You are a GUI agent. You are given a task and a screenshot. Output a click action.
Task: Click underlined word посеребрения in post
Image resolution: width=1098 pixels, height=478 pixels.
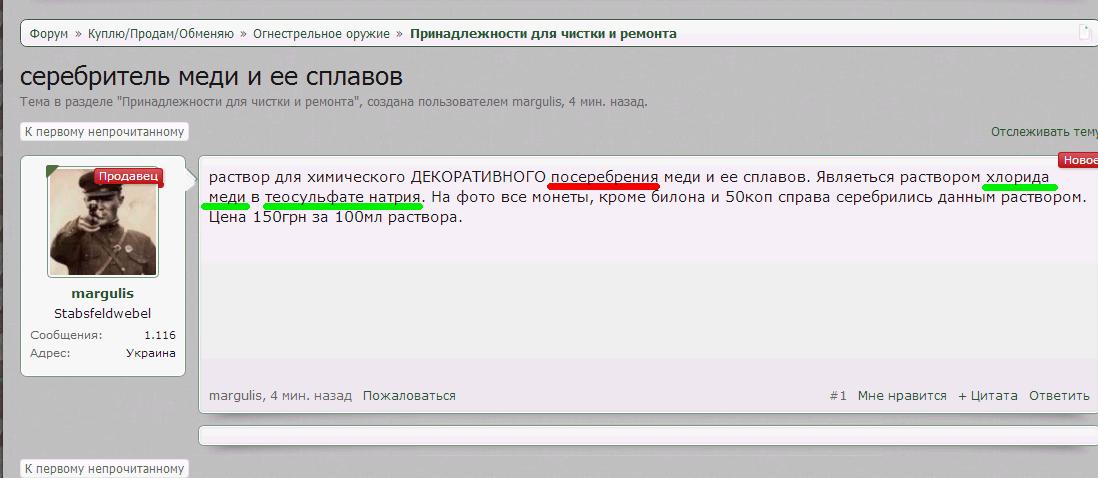(604, 177)
